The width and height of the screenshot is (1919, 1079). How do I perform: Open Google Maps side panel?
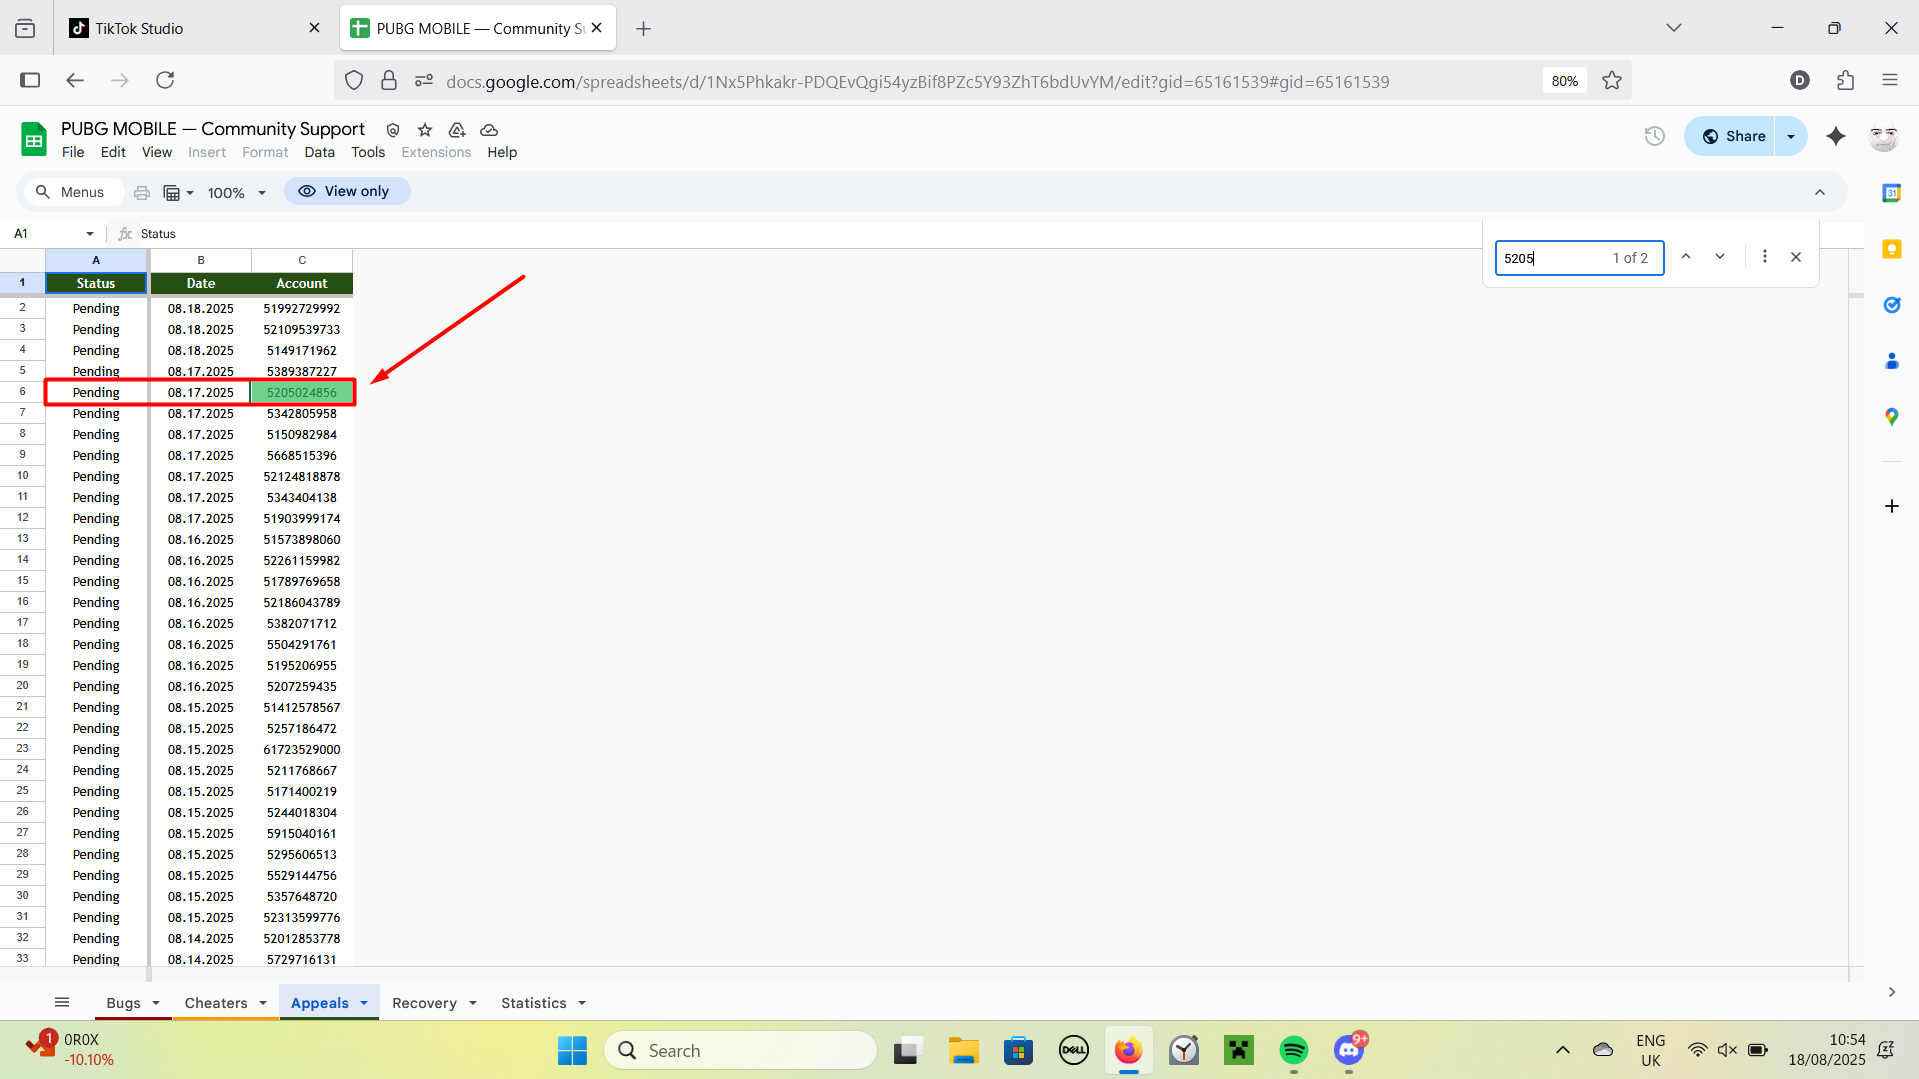[1891, 417]
